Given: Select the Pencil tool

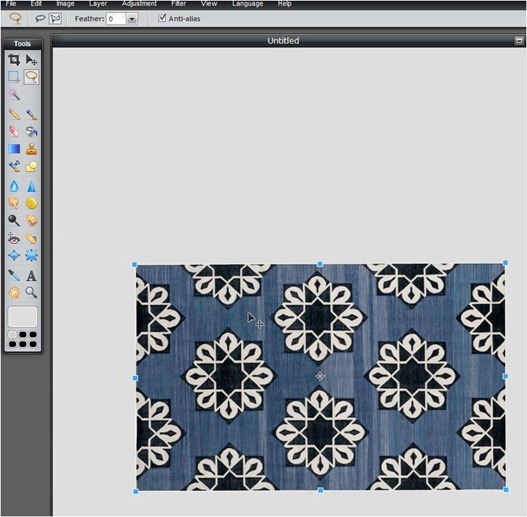Looking at the screenshot, I should [14, 114].
